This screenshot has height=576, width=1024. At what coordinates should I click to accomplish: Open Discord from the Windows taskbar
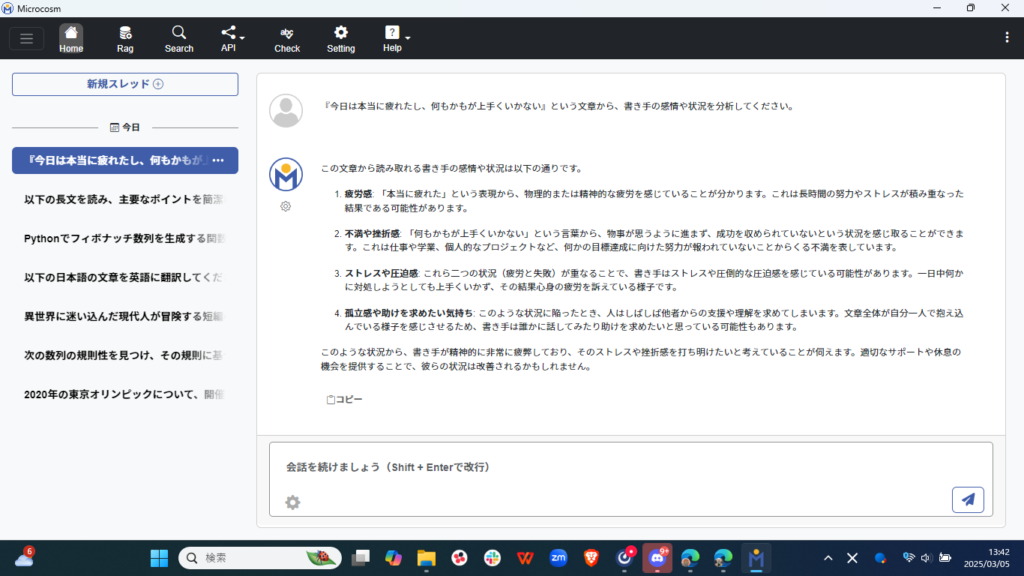point(658,558)
